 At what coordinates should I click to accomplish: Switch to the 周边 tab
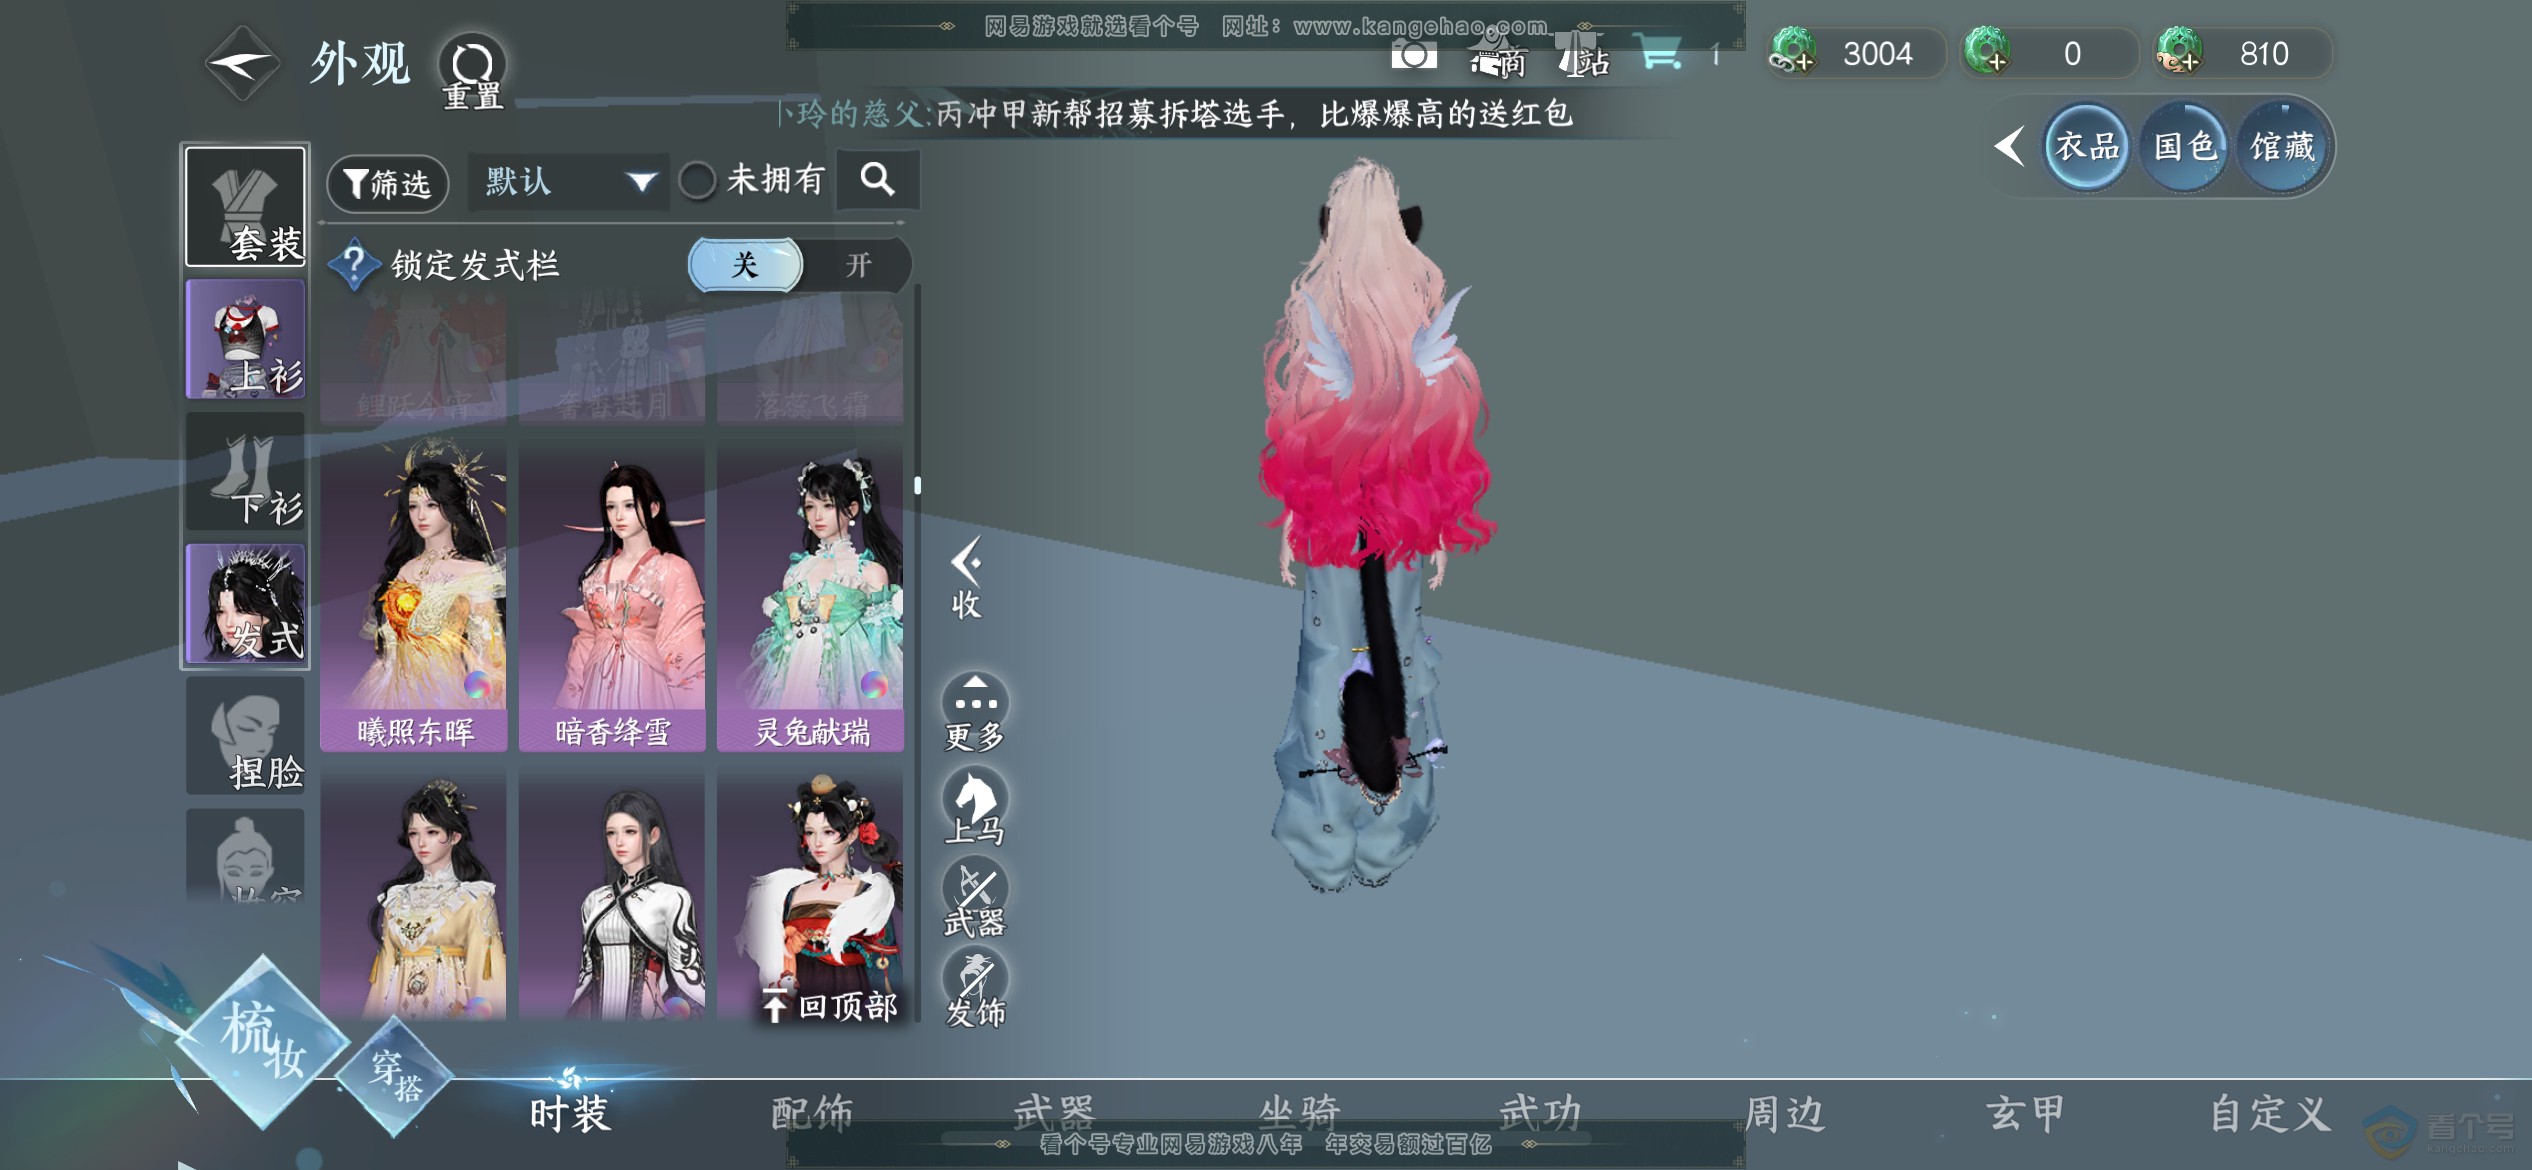1784,1112
